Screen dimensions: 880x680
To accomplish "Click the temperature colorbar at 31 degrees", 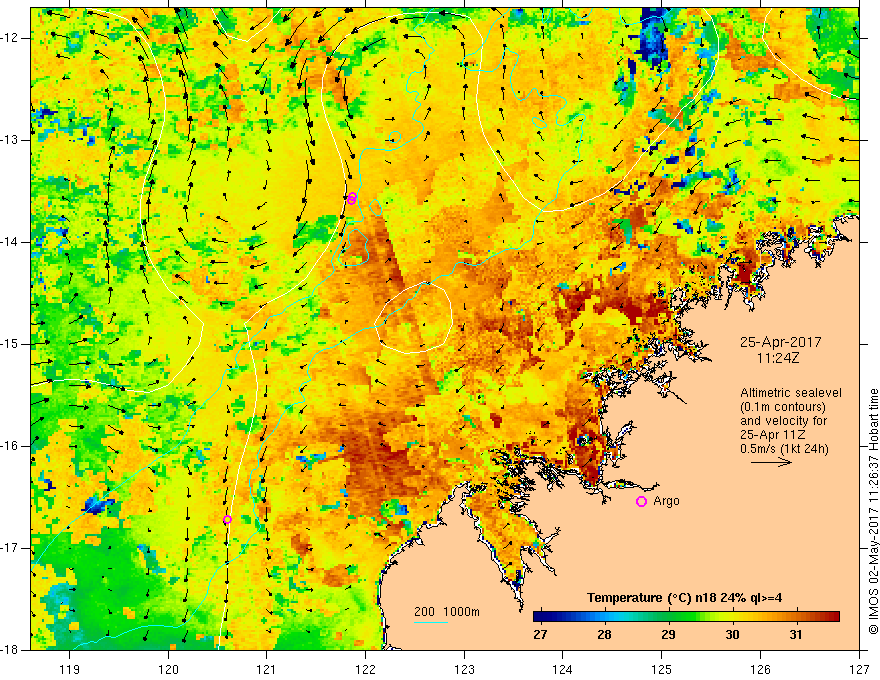I will point(796,617).
